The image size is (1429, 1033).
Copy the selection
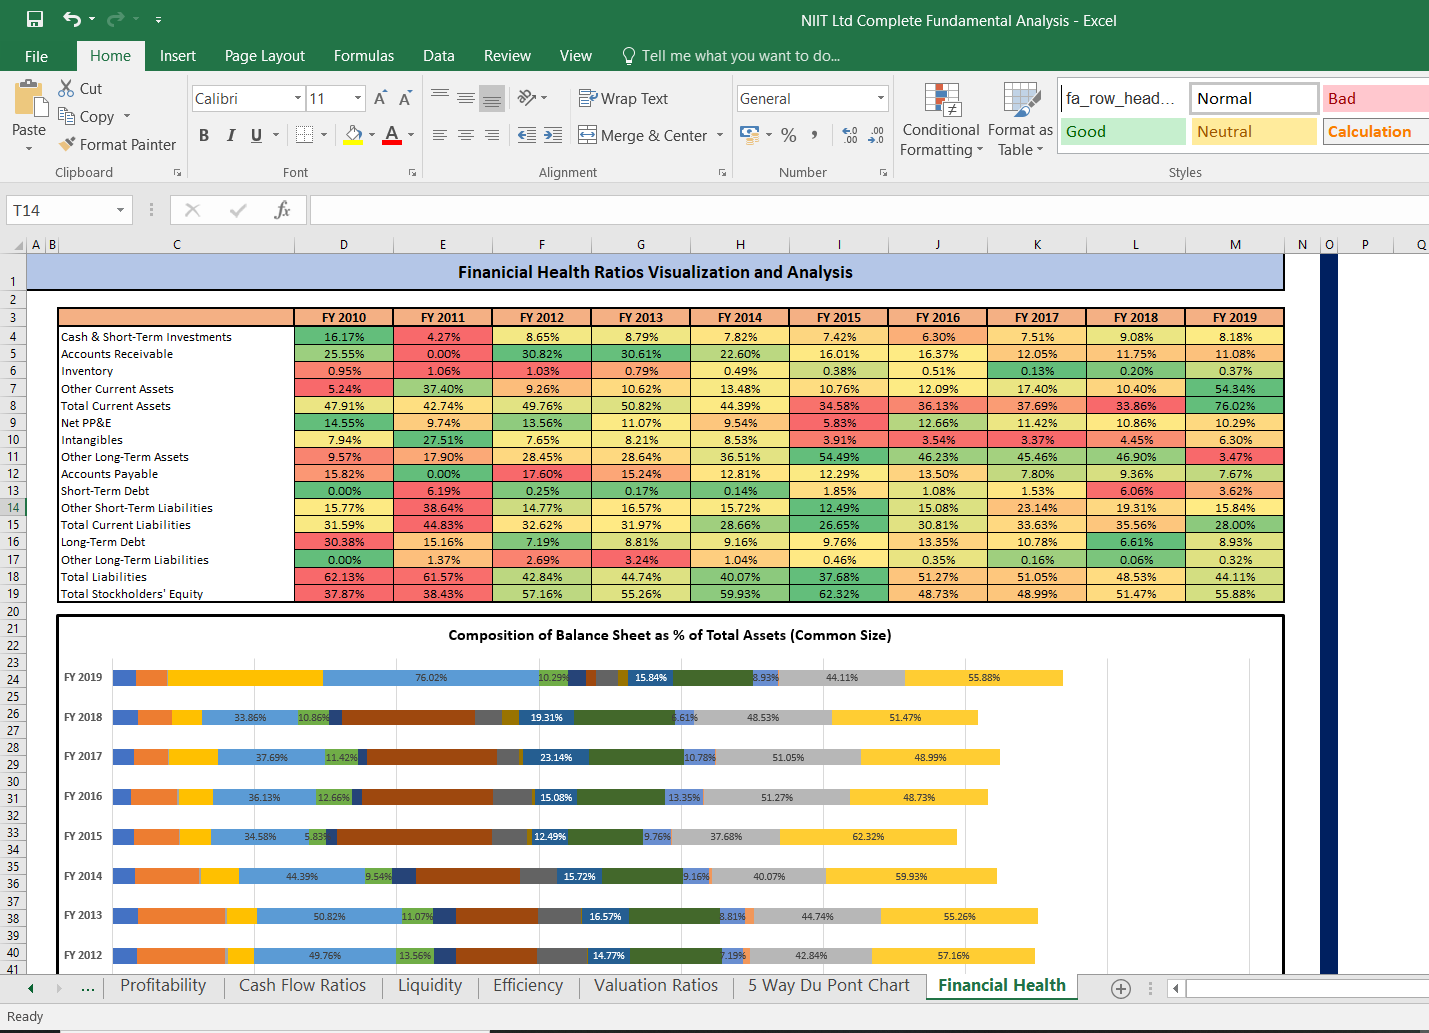(x=86, y=116)
